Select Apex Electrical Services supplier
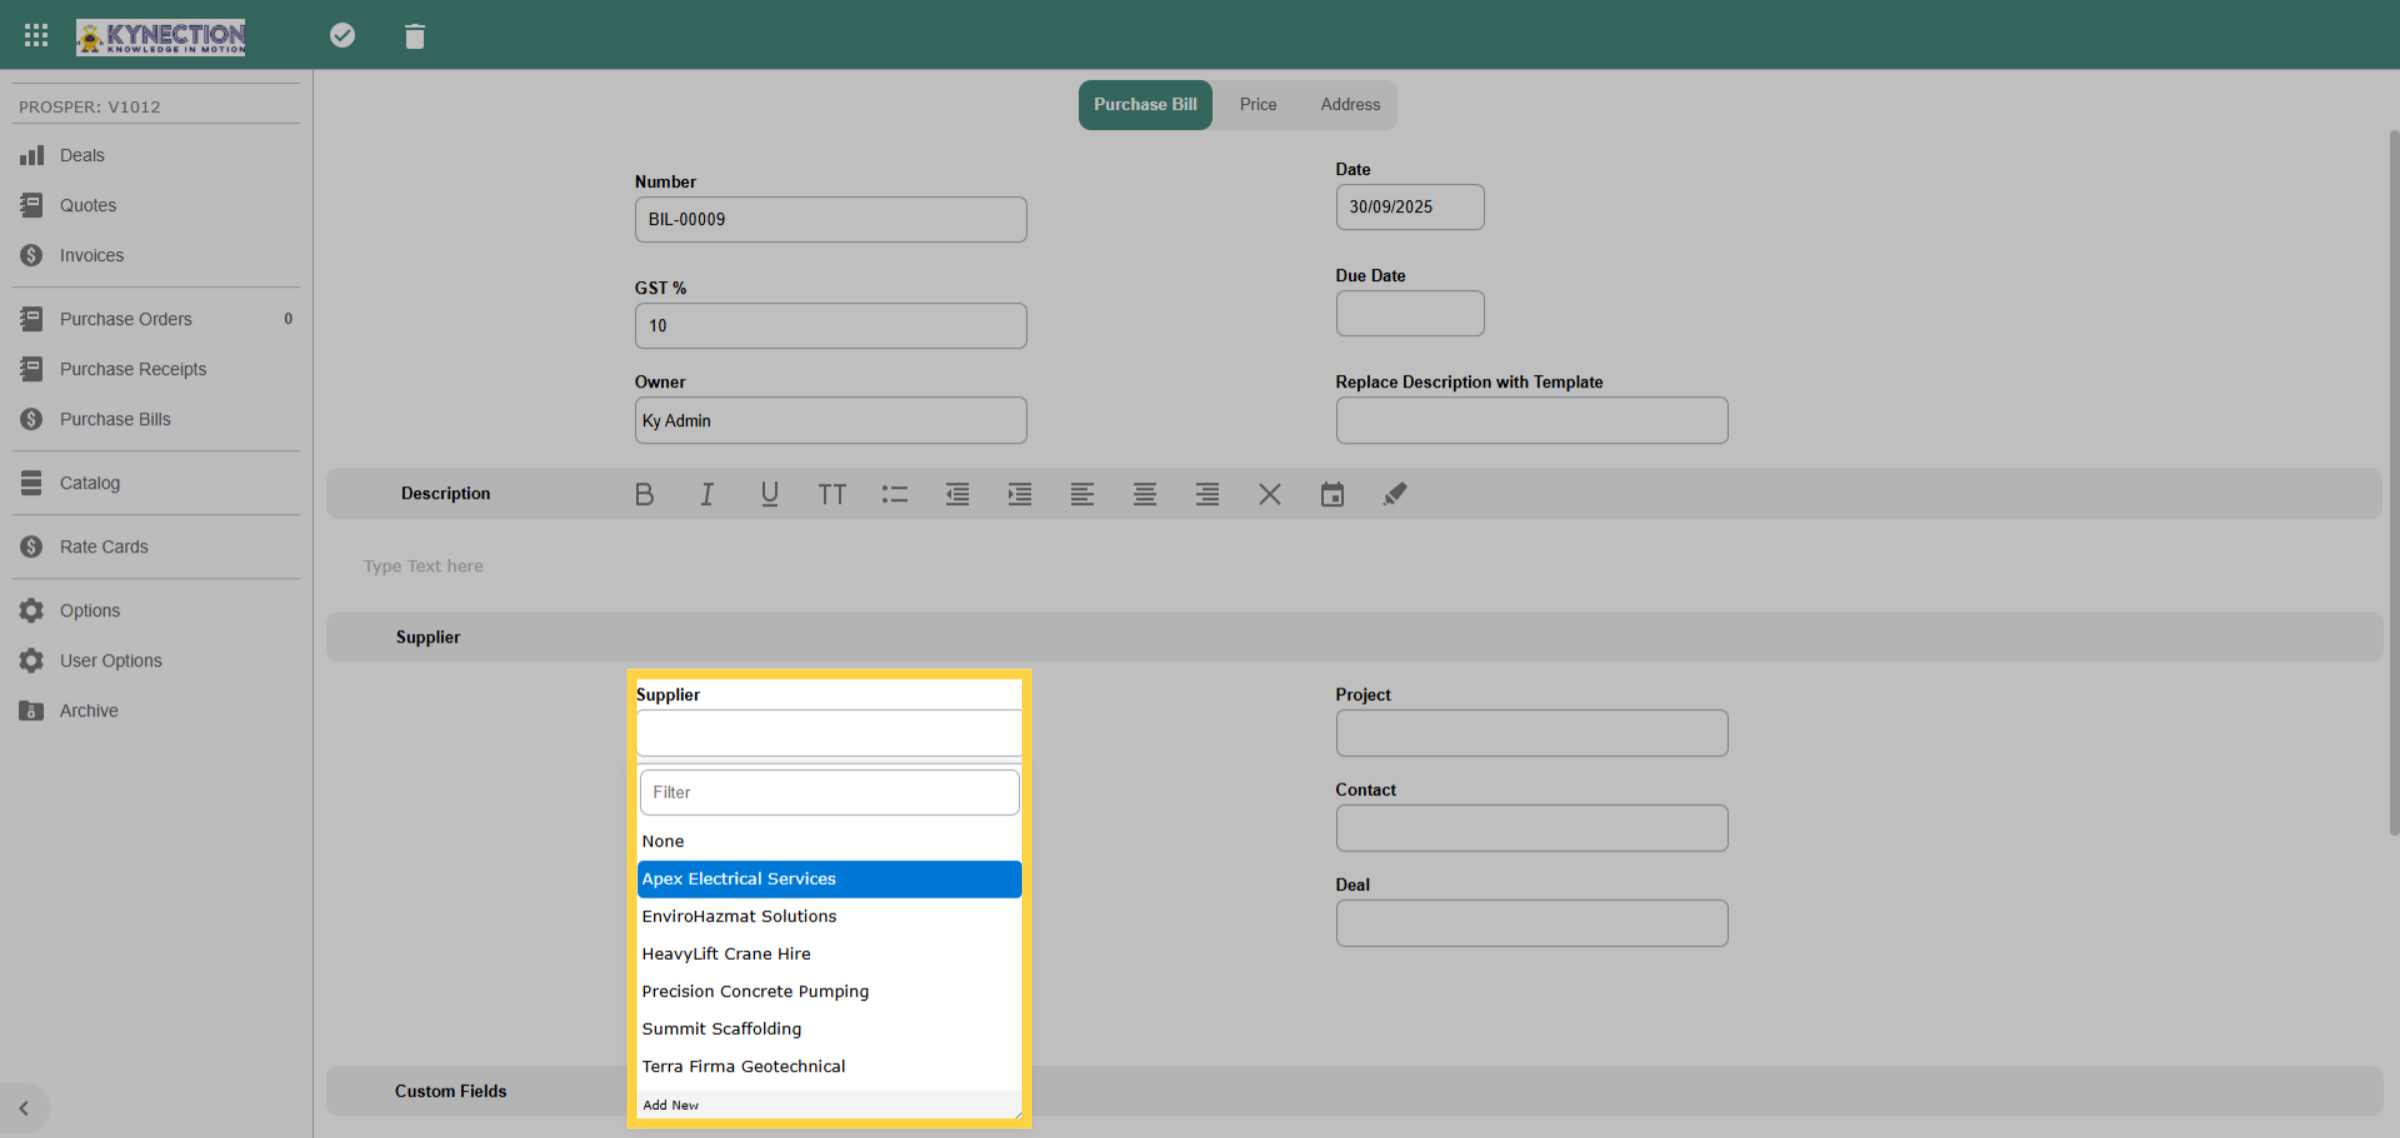This screenshot has width=2400, height=1138. pyautogui.click(x=830, y=879)
